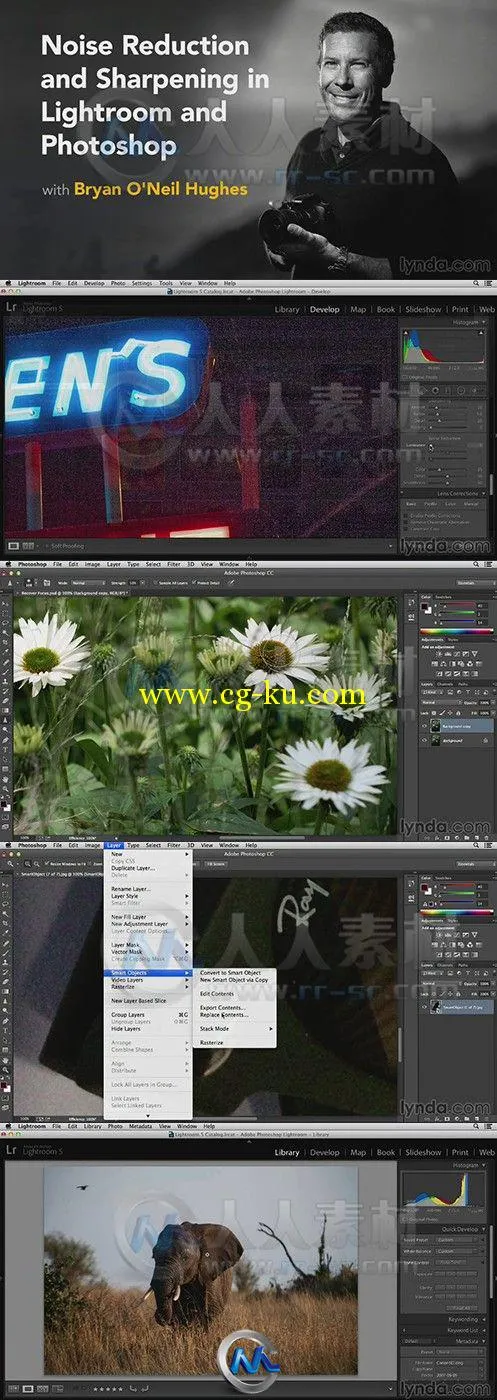Click Loupe view icon in Lightroom Develop toolbar

pos(14,546)
